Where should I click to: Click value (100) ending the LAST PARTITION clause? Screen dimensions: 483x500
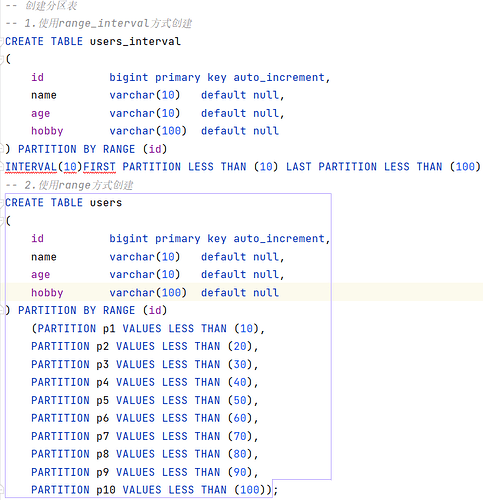(465, 167)
